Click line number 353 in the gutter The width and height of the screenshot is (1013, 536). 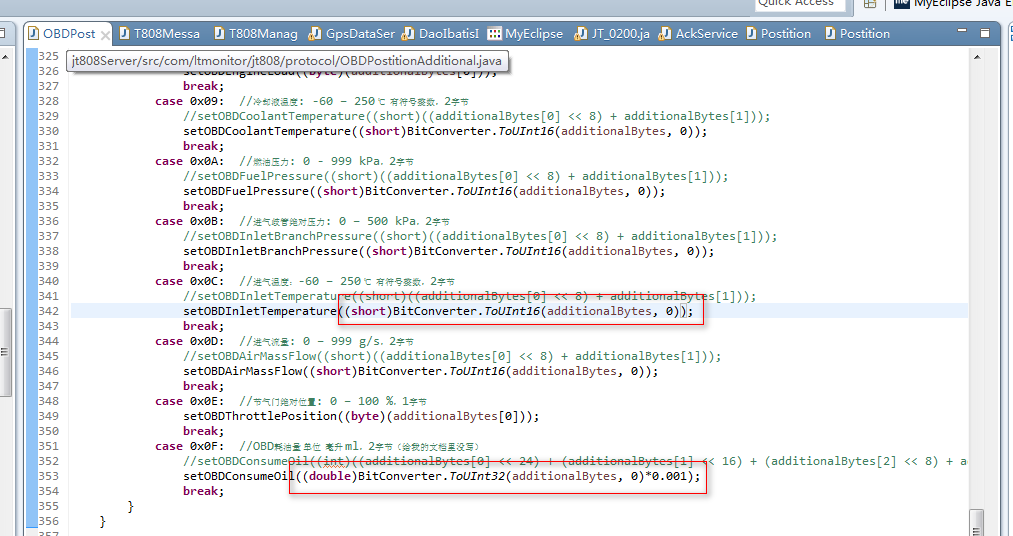48,476
